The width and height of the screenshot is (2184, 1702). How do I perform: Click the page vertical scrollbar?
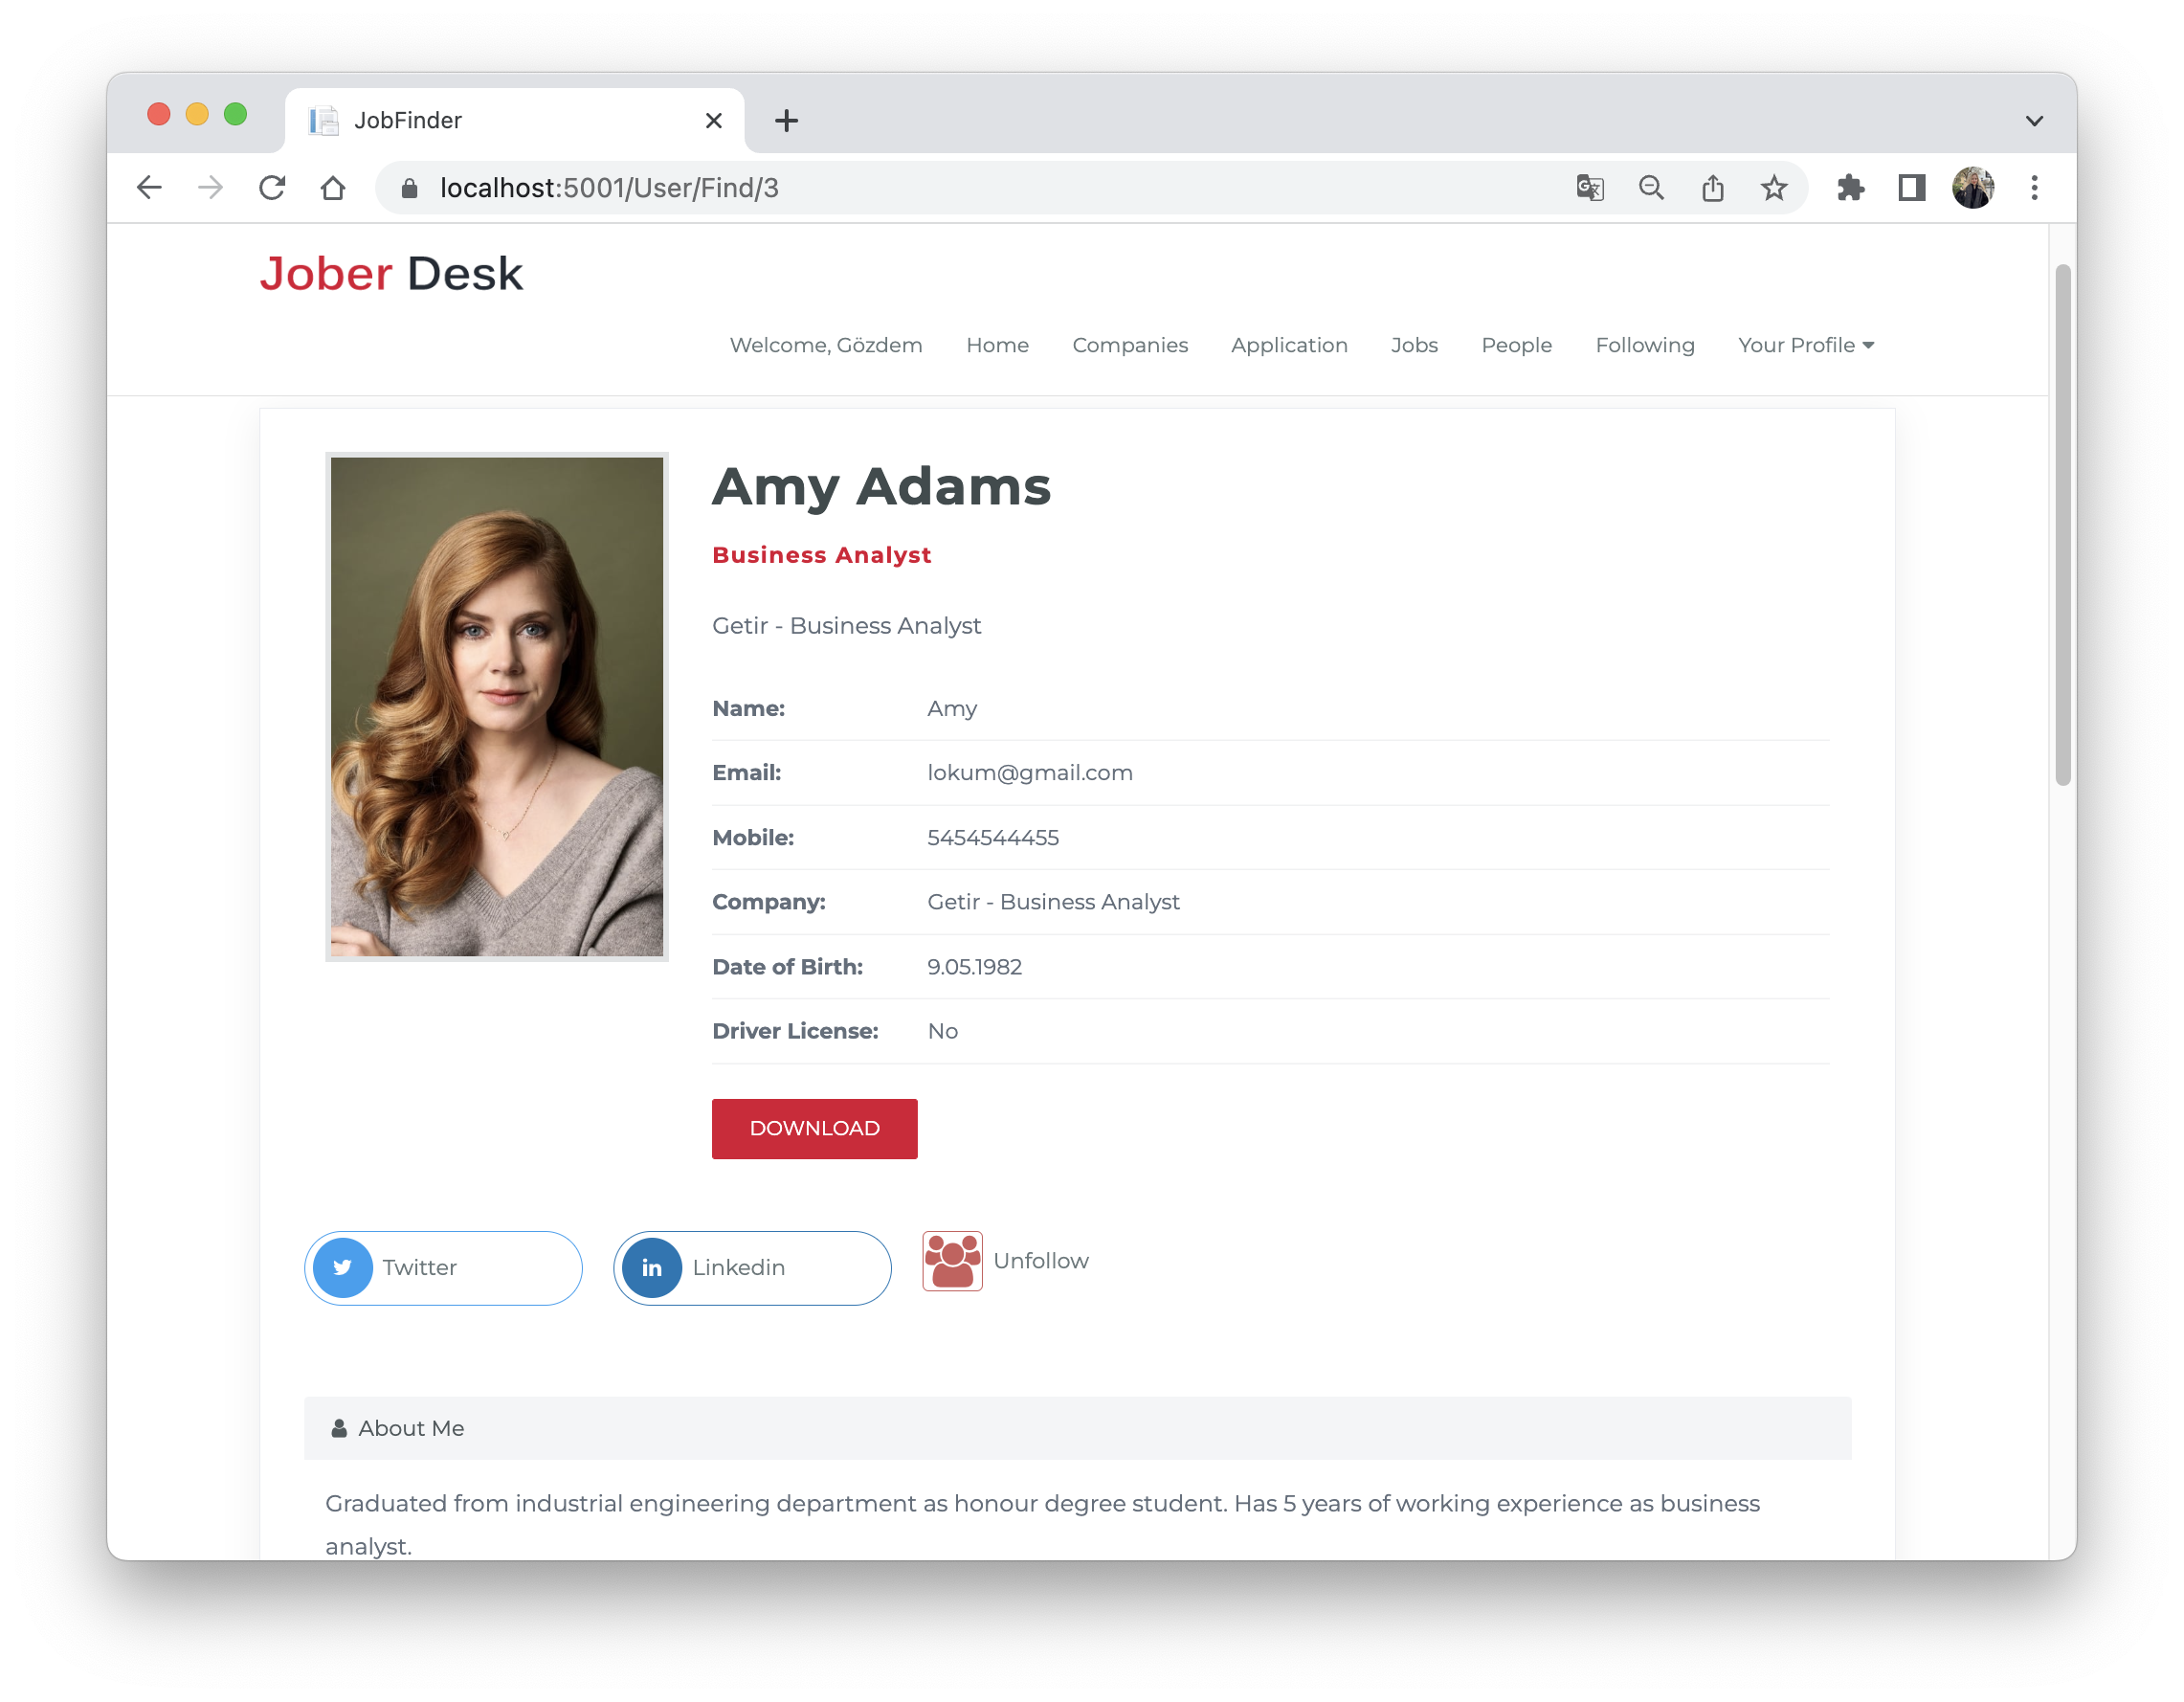pos(2062,525)
